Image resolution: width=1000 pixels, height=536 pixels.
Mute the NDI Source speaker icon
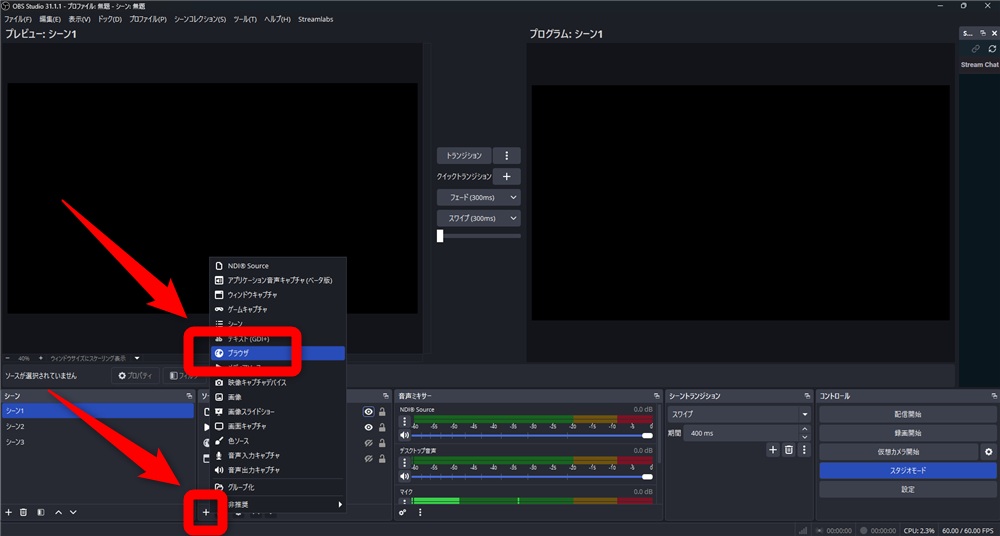404,435
